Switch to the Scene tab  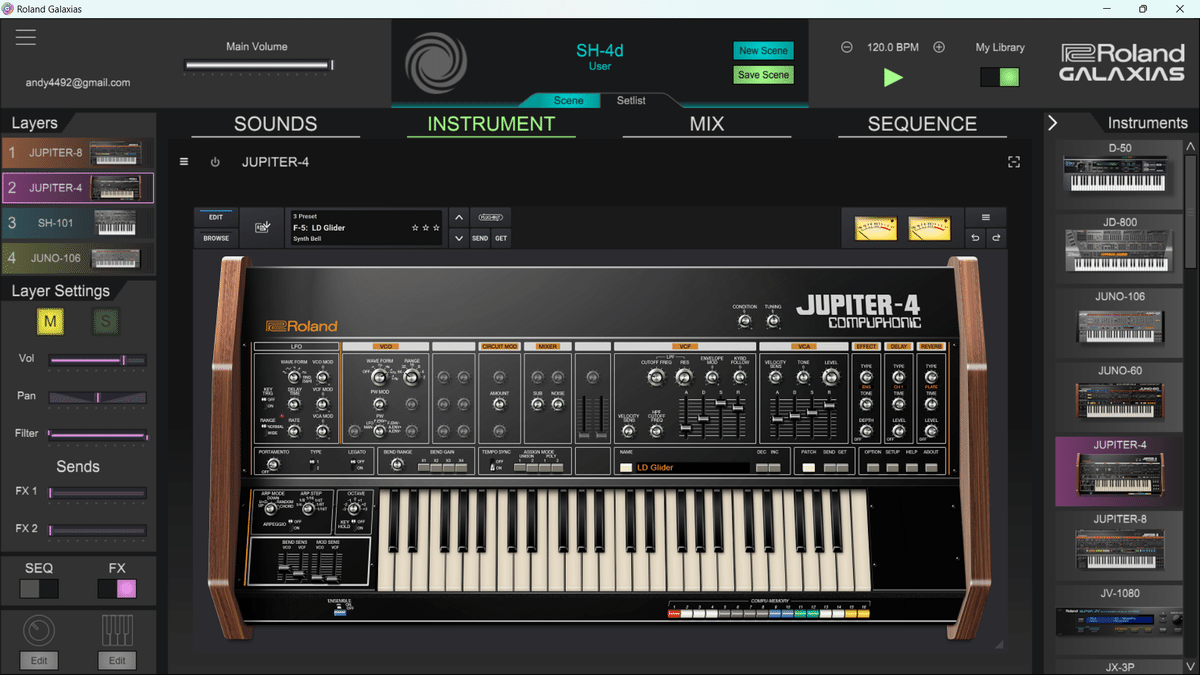(x=569, y=100)
